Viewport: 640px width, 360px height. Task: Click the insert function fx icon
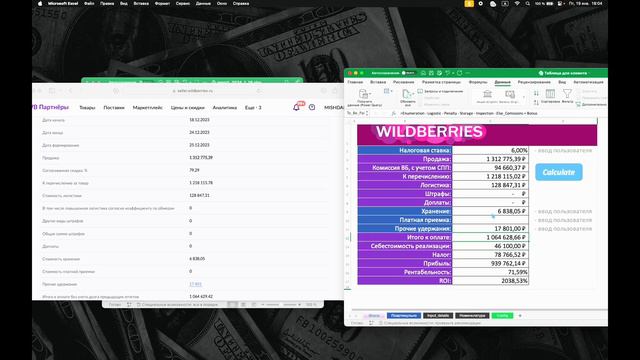tap(393, 113)
